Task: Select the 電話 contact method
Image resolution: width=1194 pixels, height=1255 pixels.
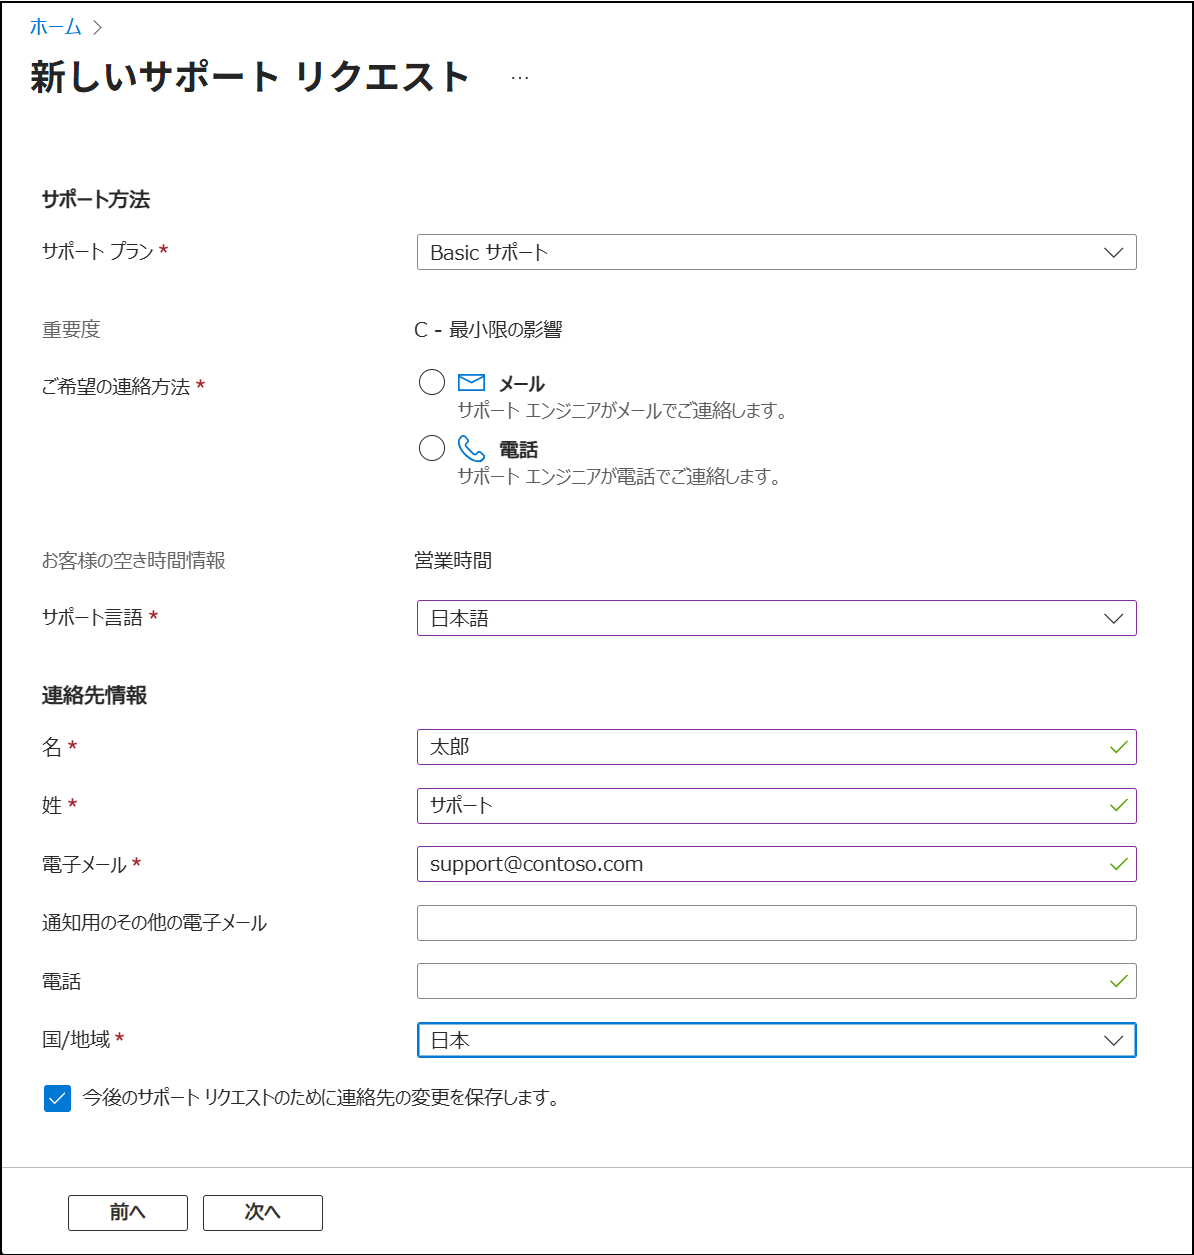Action: 431,448
